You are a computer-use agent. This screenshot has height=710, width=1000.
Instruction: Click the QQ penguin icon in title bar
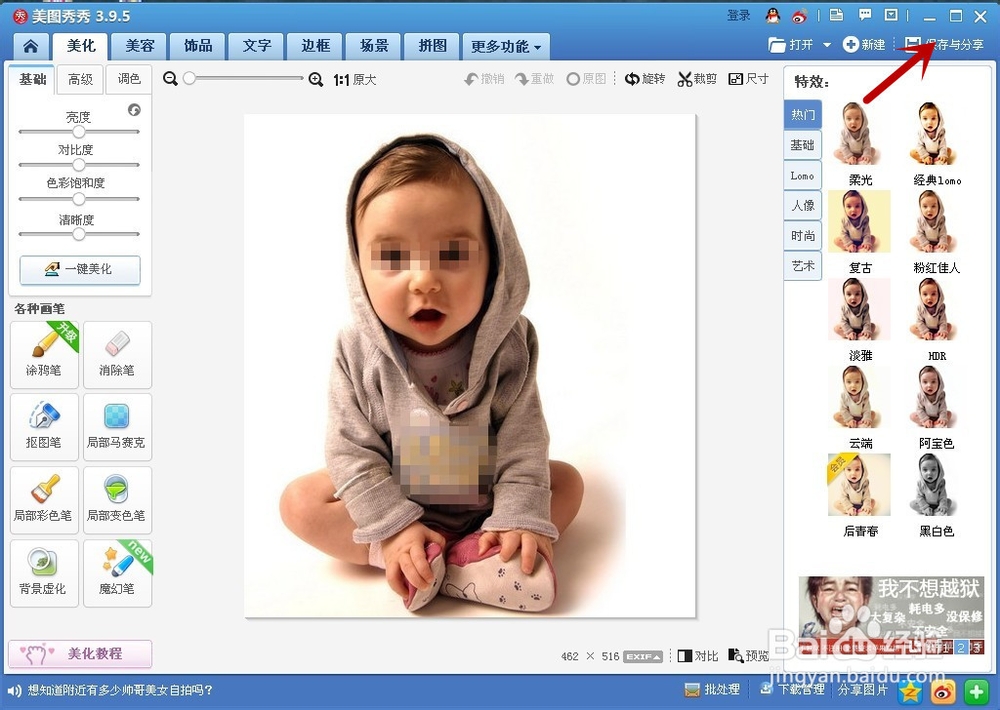772,16
